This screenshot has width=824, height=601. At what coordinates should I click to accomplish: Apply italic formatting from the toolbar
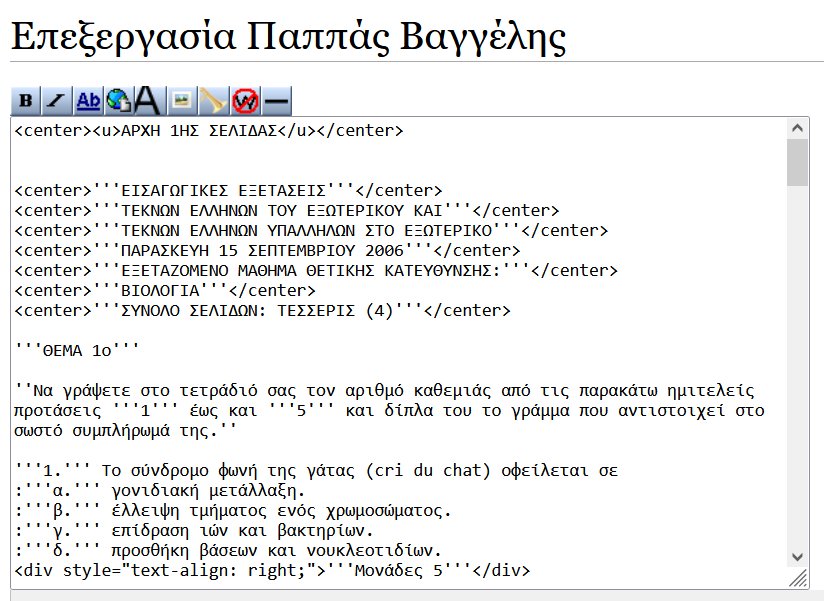coord(56,100)
